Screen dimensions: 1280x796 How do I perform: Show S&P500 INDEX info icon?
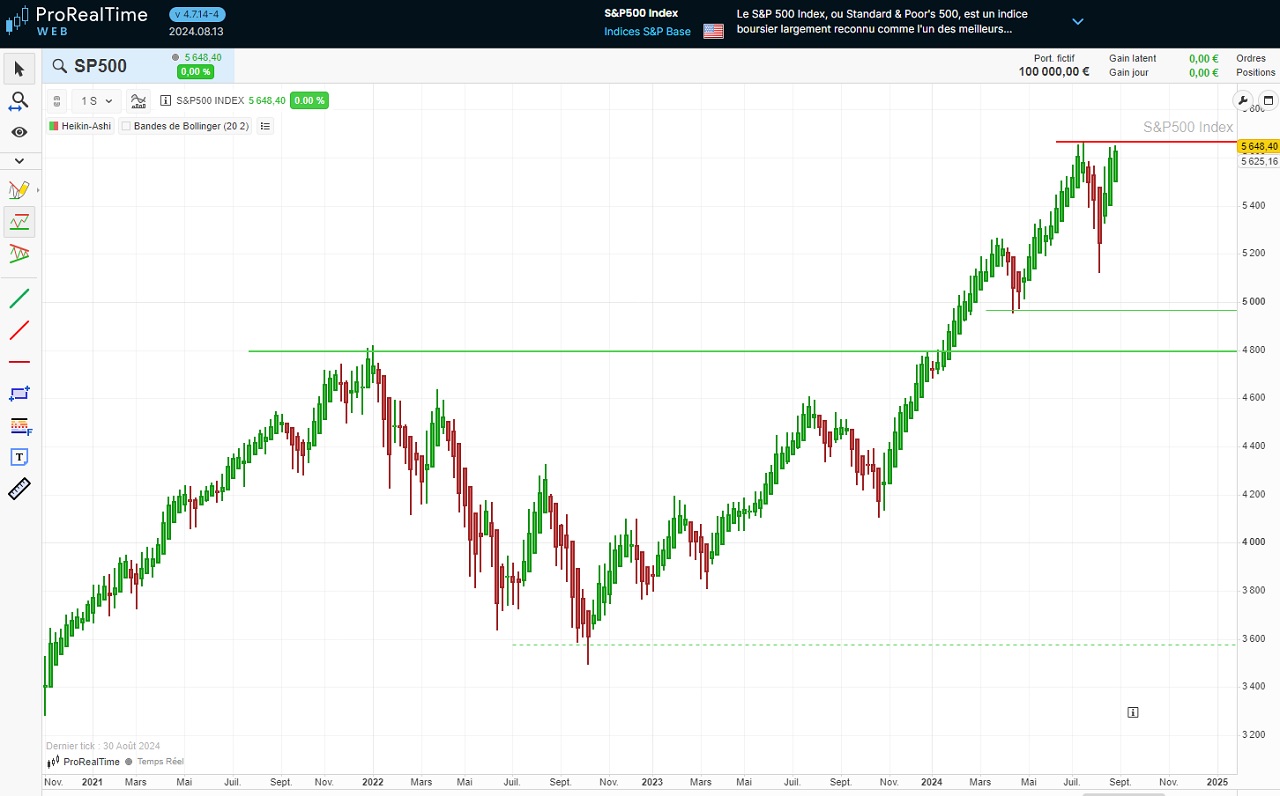(165, 101)
